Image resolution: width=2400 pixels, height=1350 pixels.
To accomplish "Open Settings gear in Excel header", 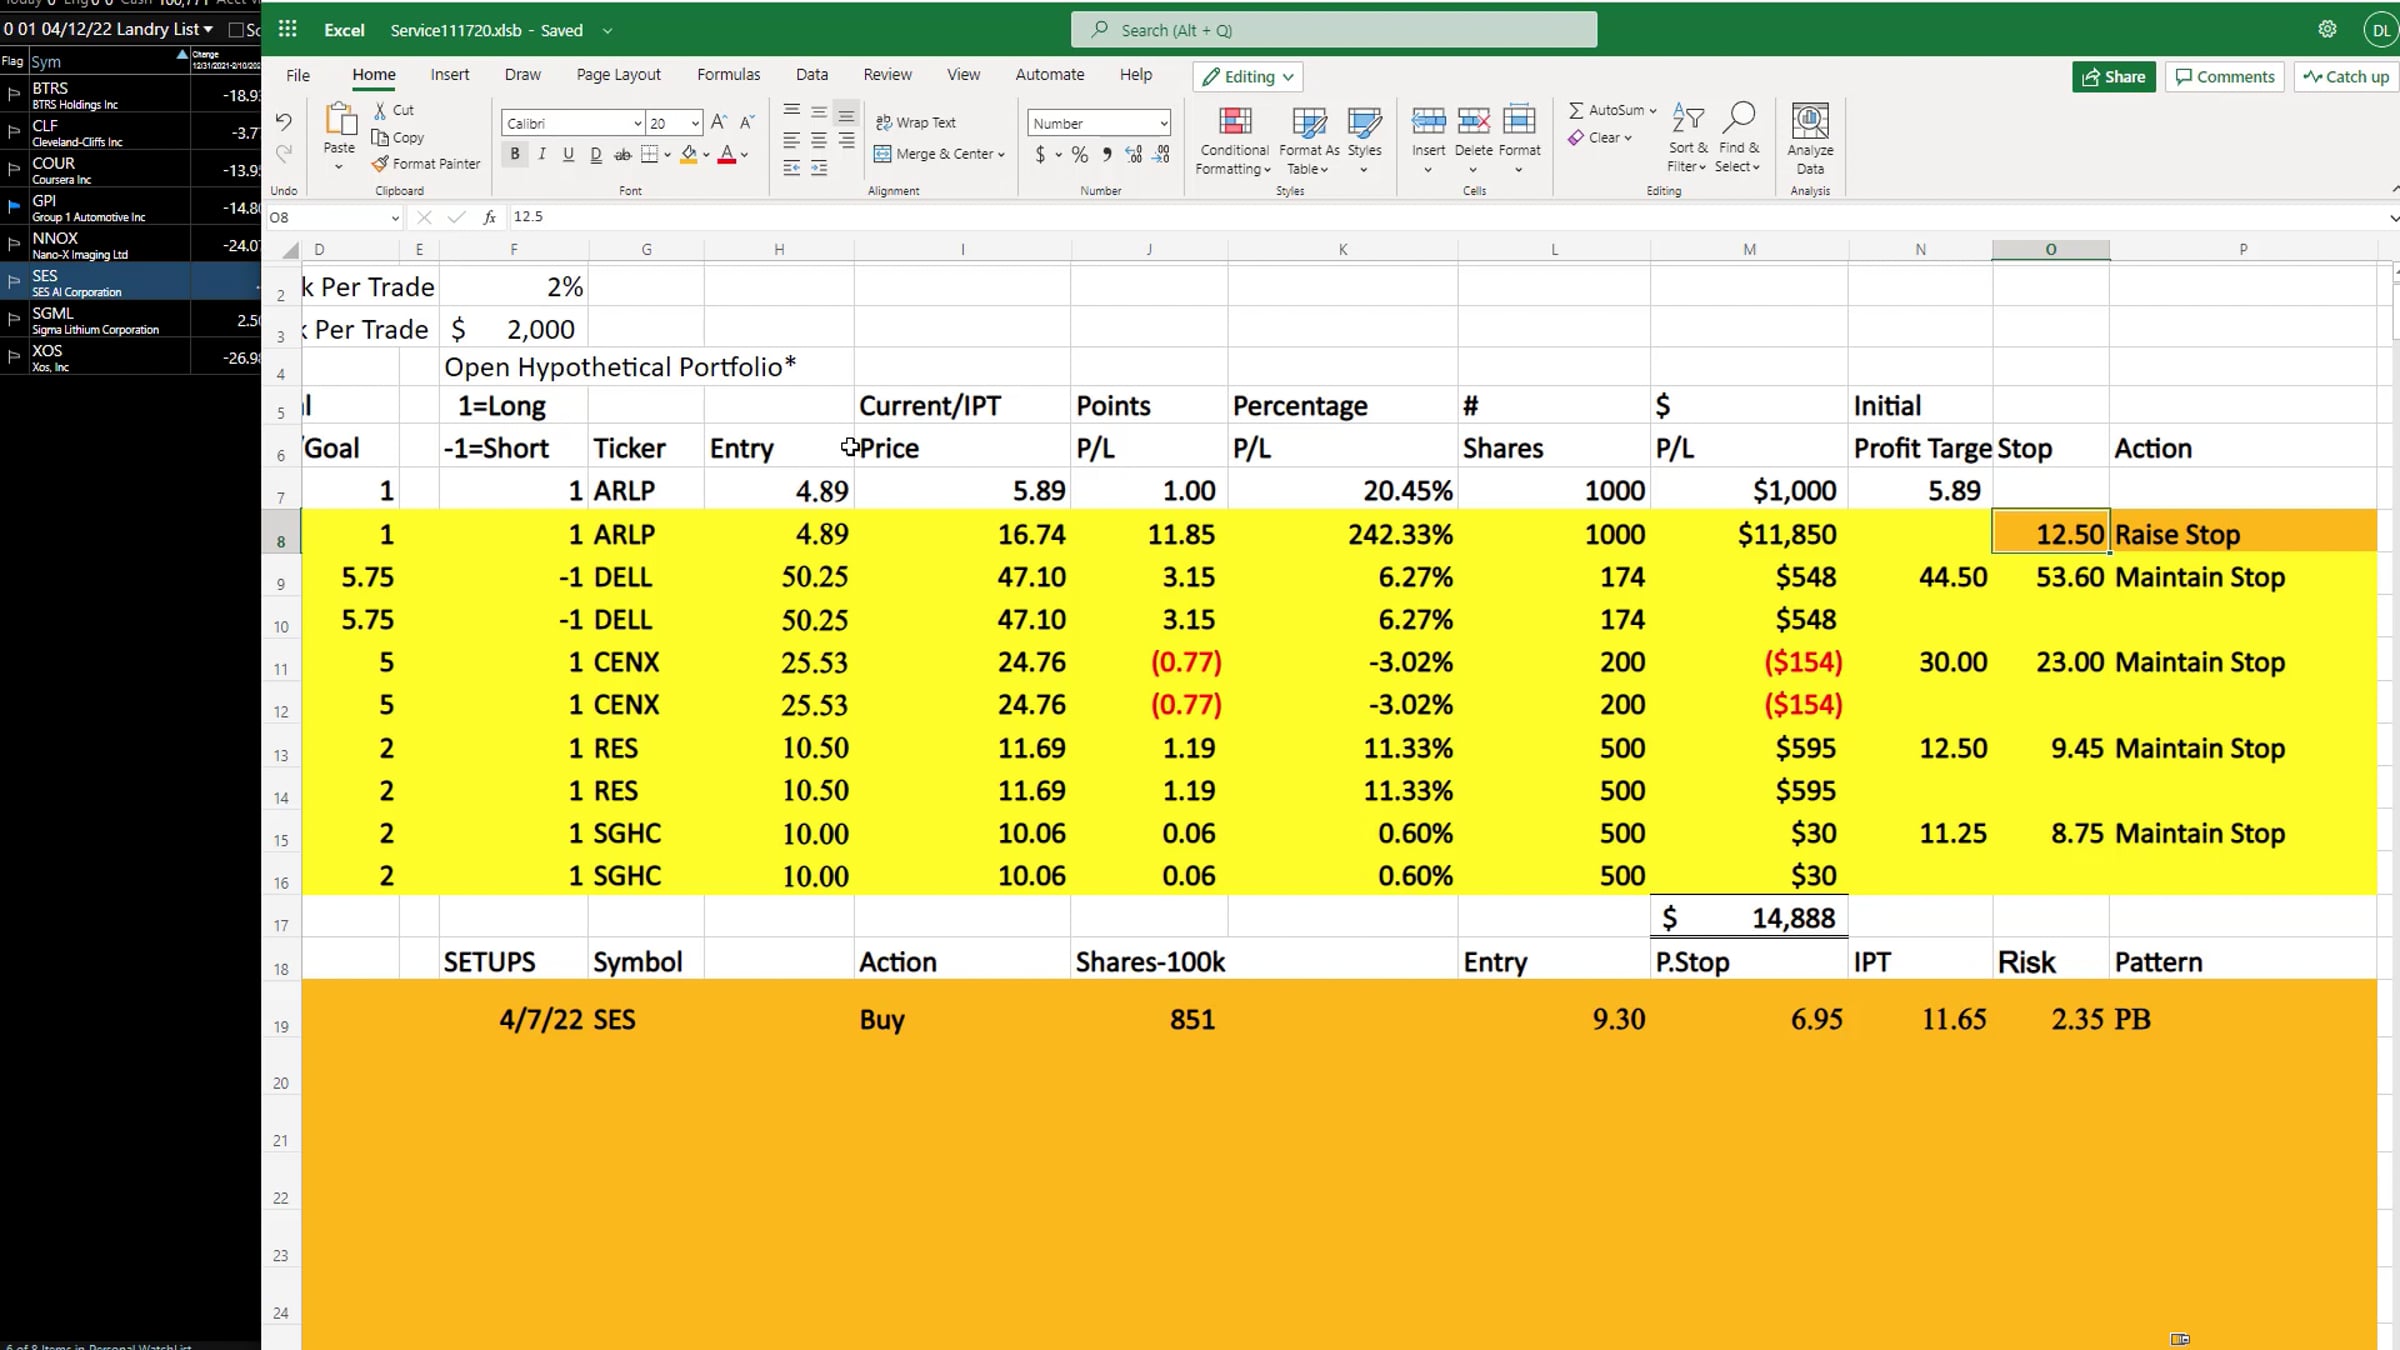I will click(2328, 29).
